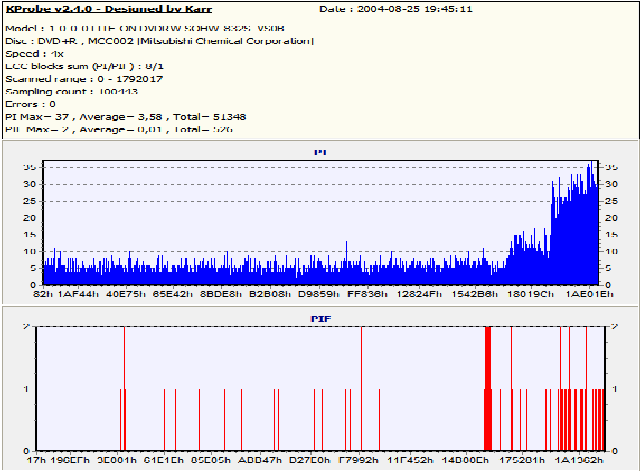
Task: Select the 'D9859h' x-axis label
Action: 319,294
